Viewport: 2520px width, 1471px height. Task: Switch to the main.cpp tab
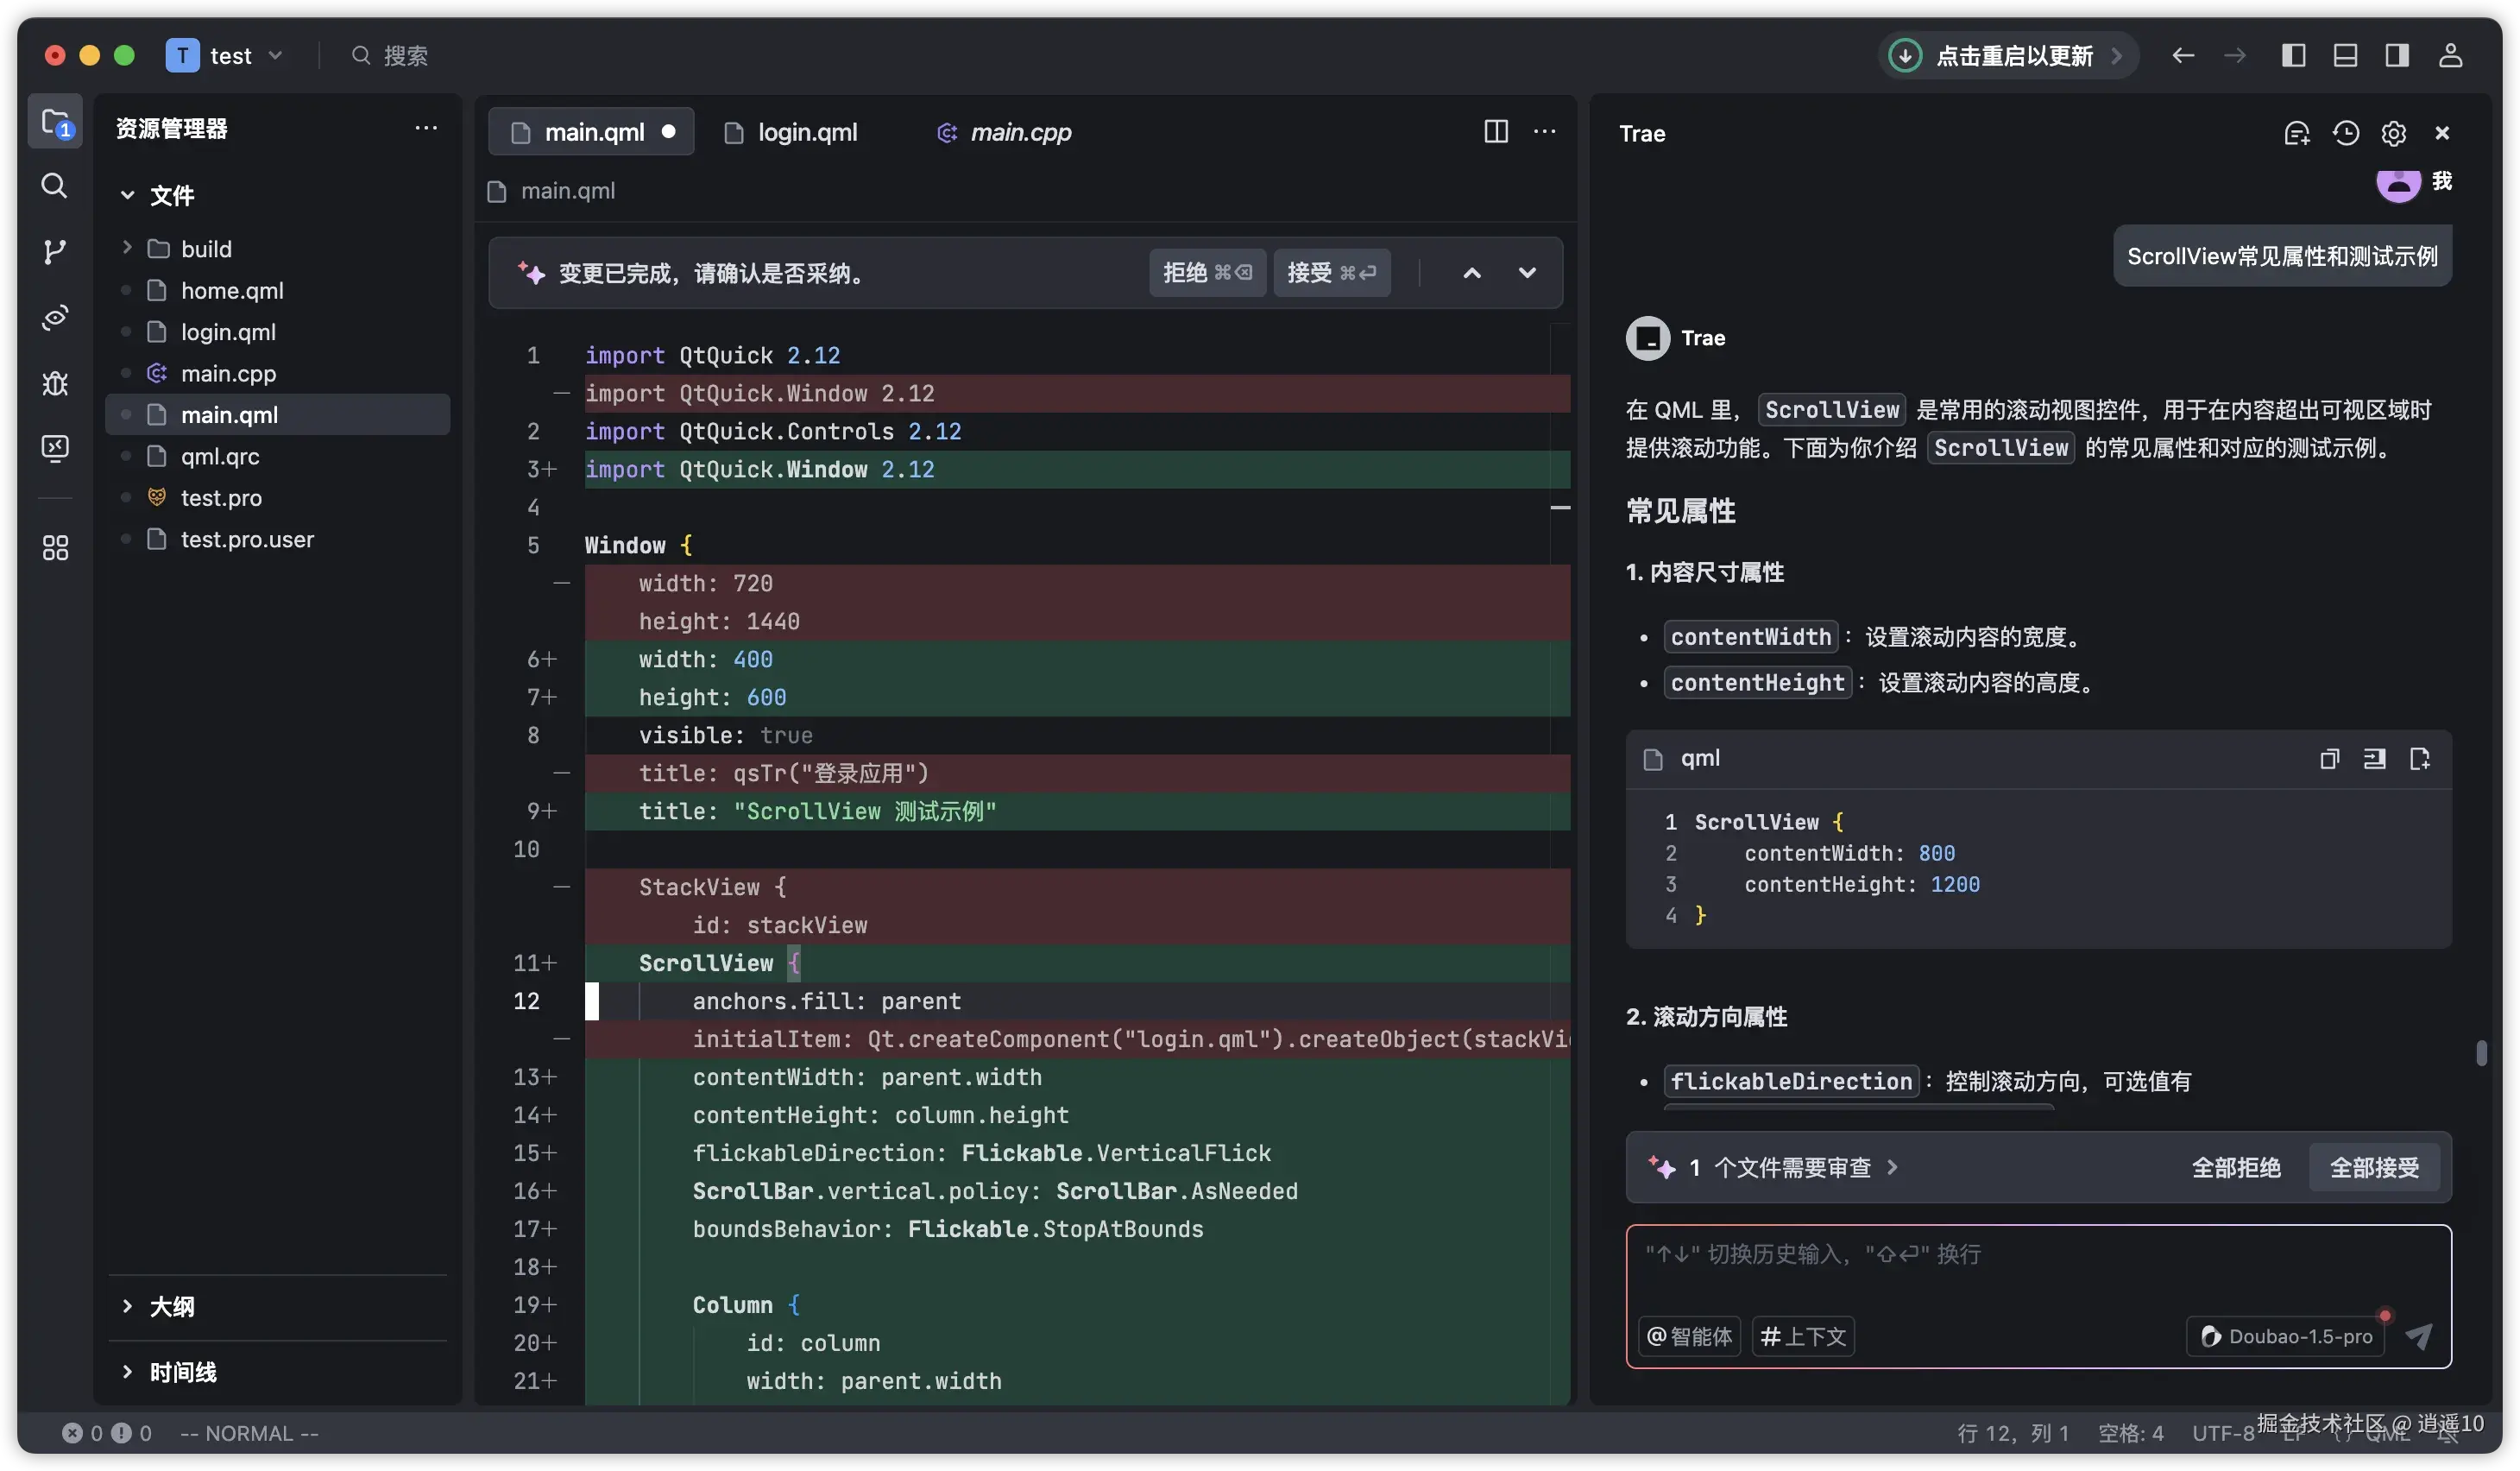1019,132
